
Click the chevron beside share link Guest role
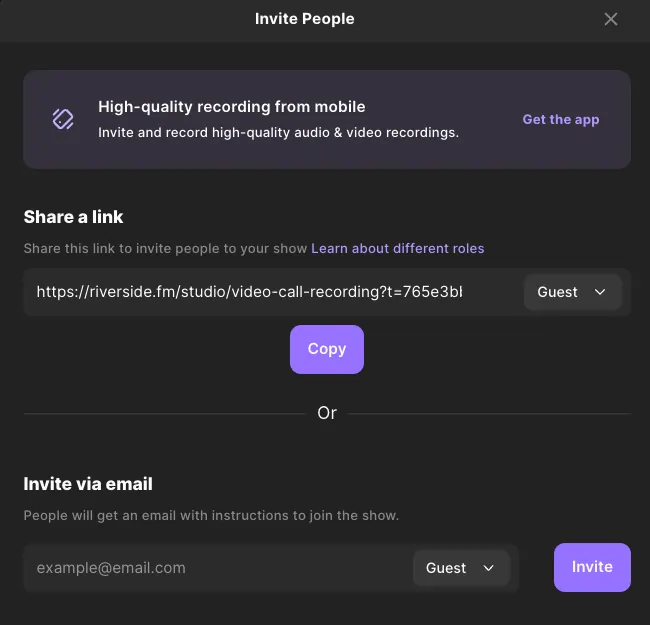(x=600, y=292)
